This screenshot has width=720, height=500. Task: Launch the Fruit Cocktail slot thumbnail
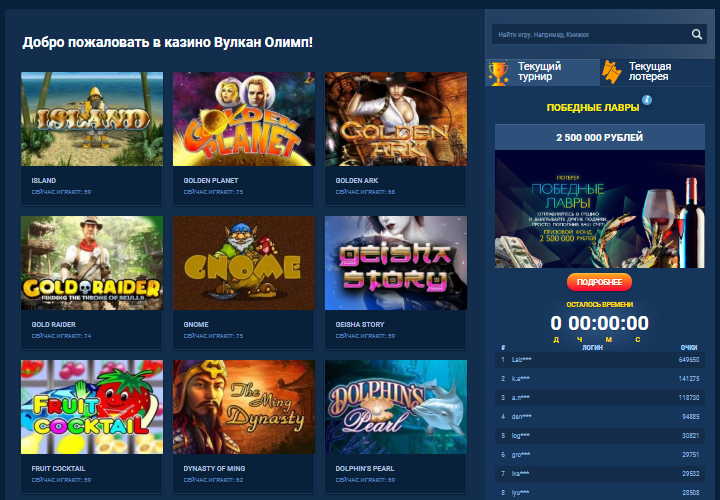[92, 407]
